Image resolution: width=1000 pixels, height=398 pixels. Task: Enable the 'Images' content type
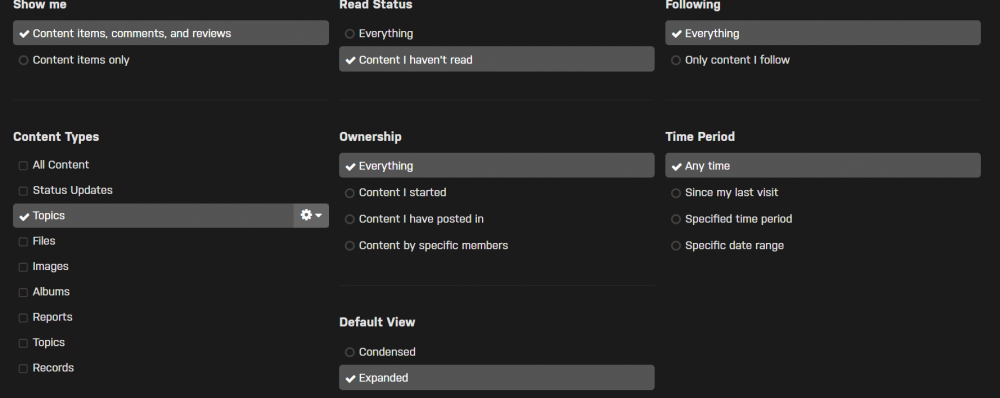23,267
